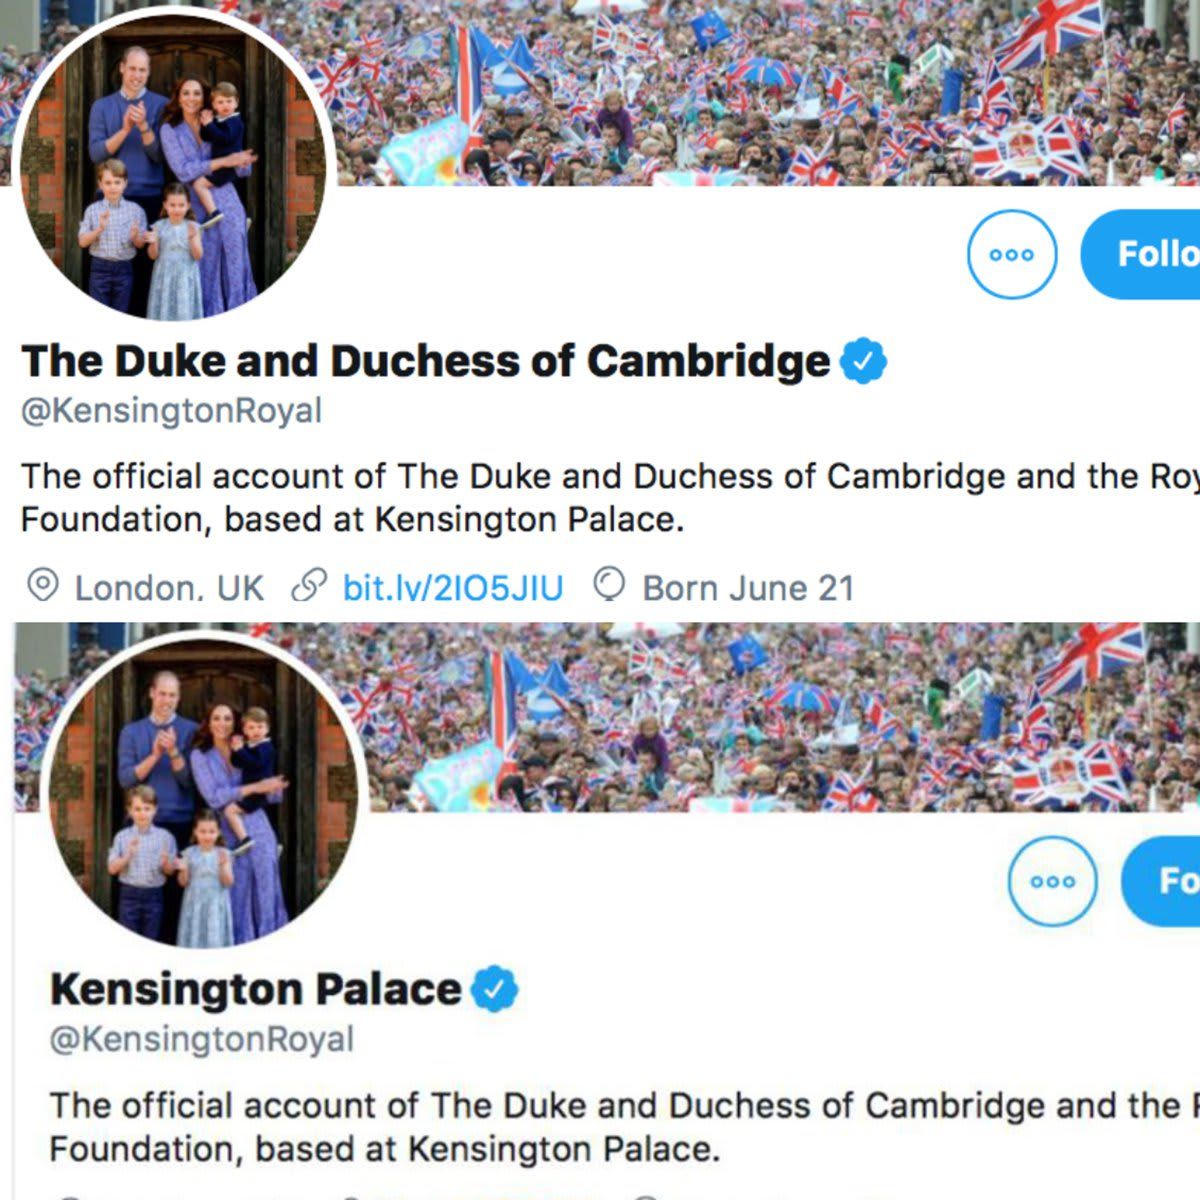
Task: Click the birthday balloon icon
Action: click(x=609, y=586)
